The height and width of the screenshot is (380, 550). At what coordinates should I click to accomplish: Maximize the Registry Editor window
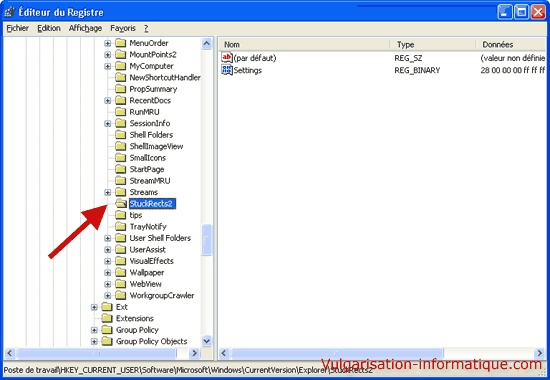(521, 12)
